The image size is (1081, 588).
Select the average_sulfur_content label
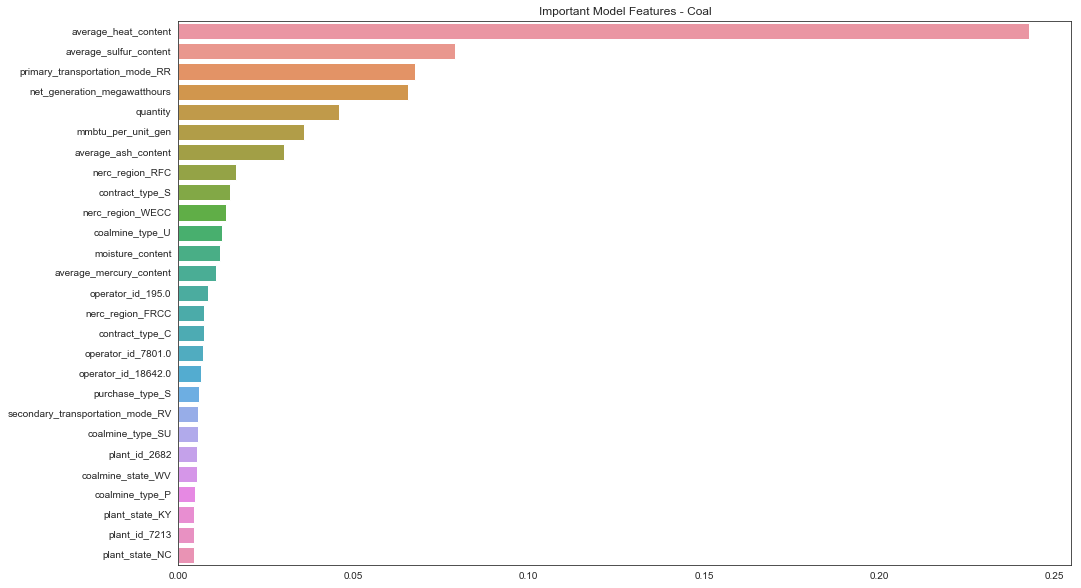click(118, 52)
